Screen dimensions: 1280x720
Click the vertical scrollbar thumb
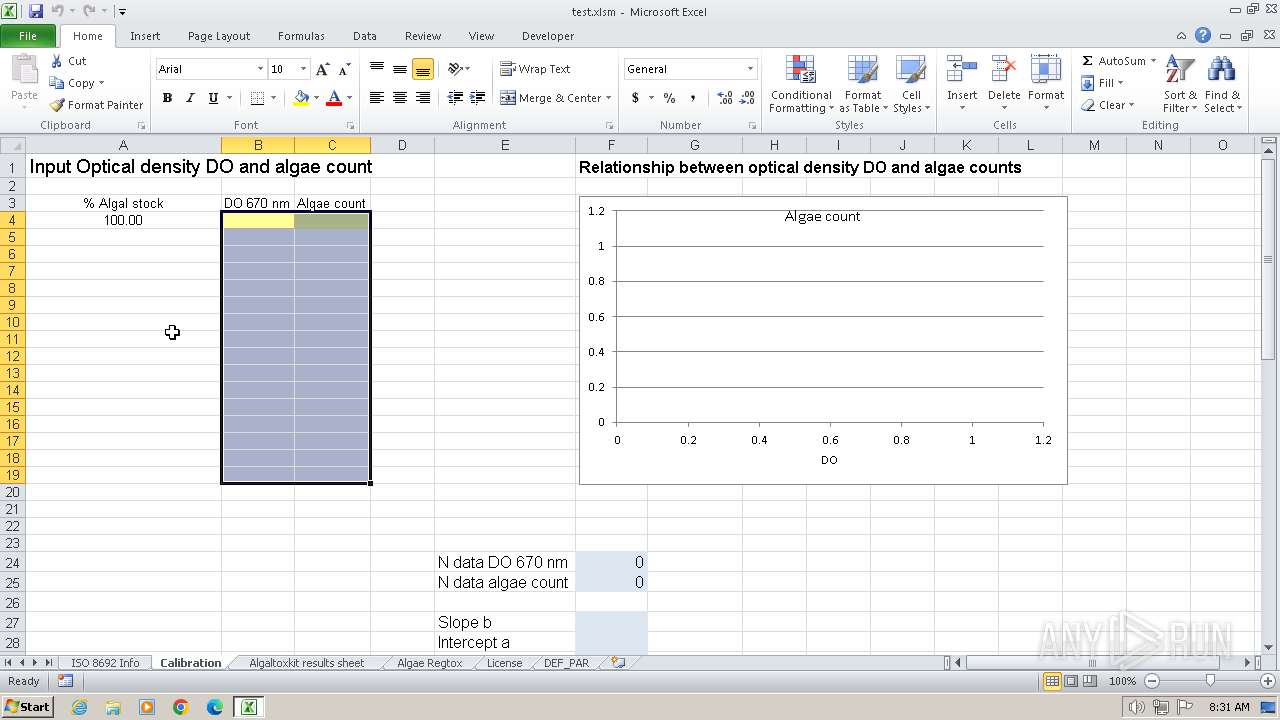1268,258
